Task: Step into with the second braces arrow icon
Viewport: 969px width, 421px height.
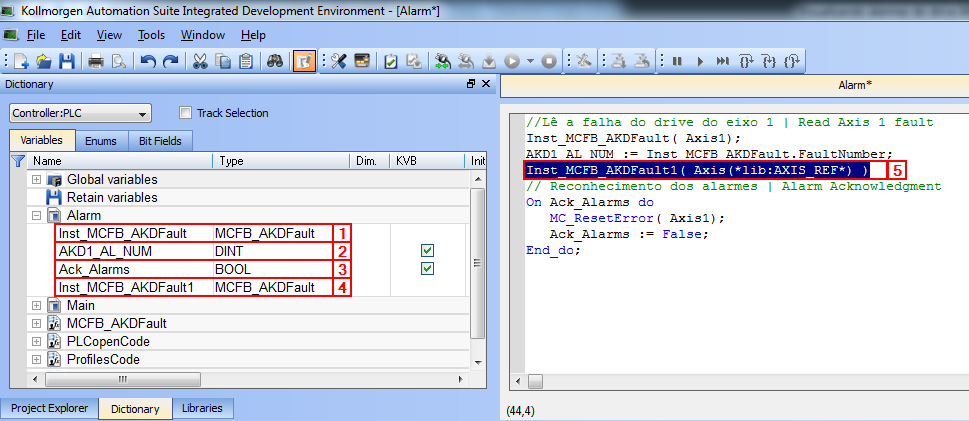Action: [769, 61]
